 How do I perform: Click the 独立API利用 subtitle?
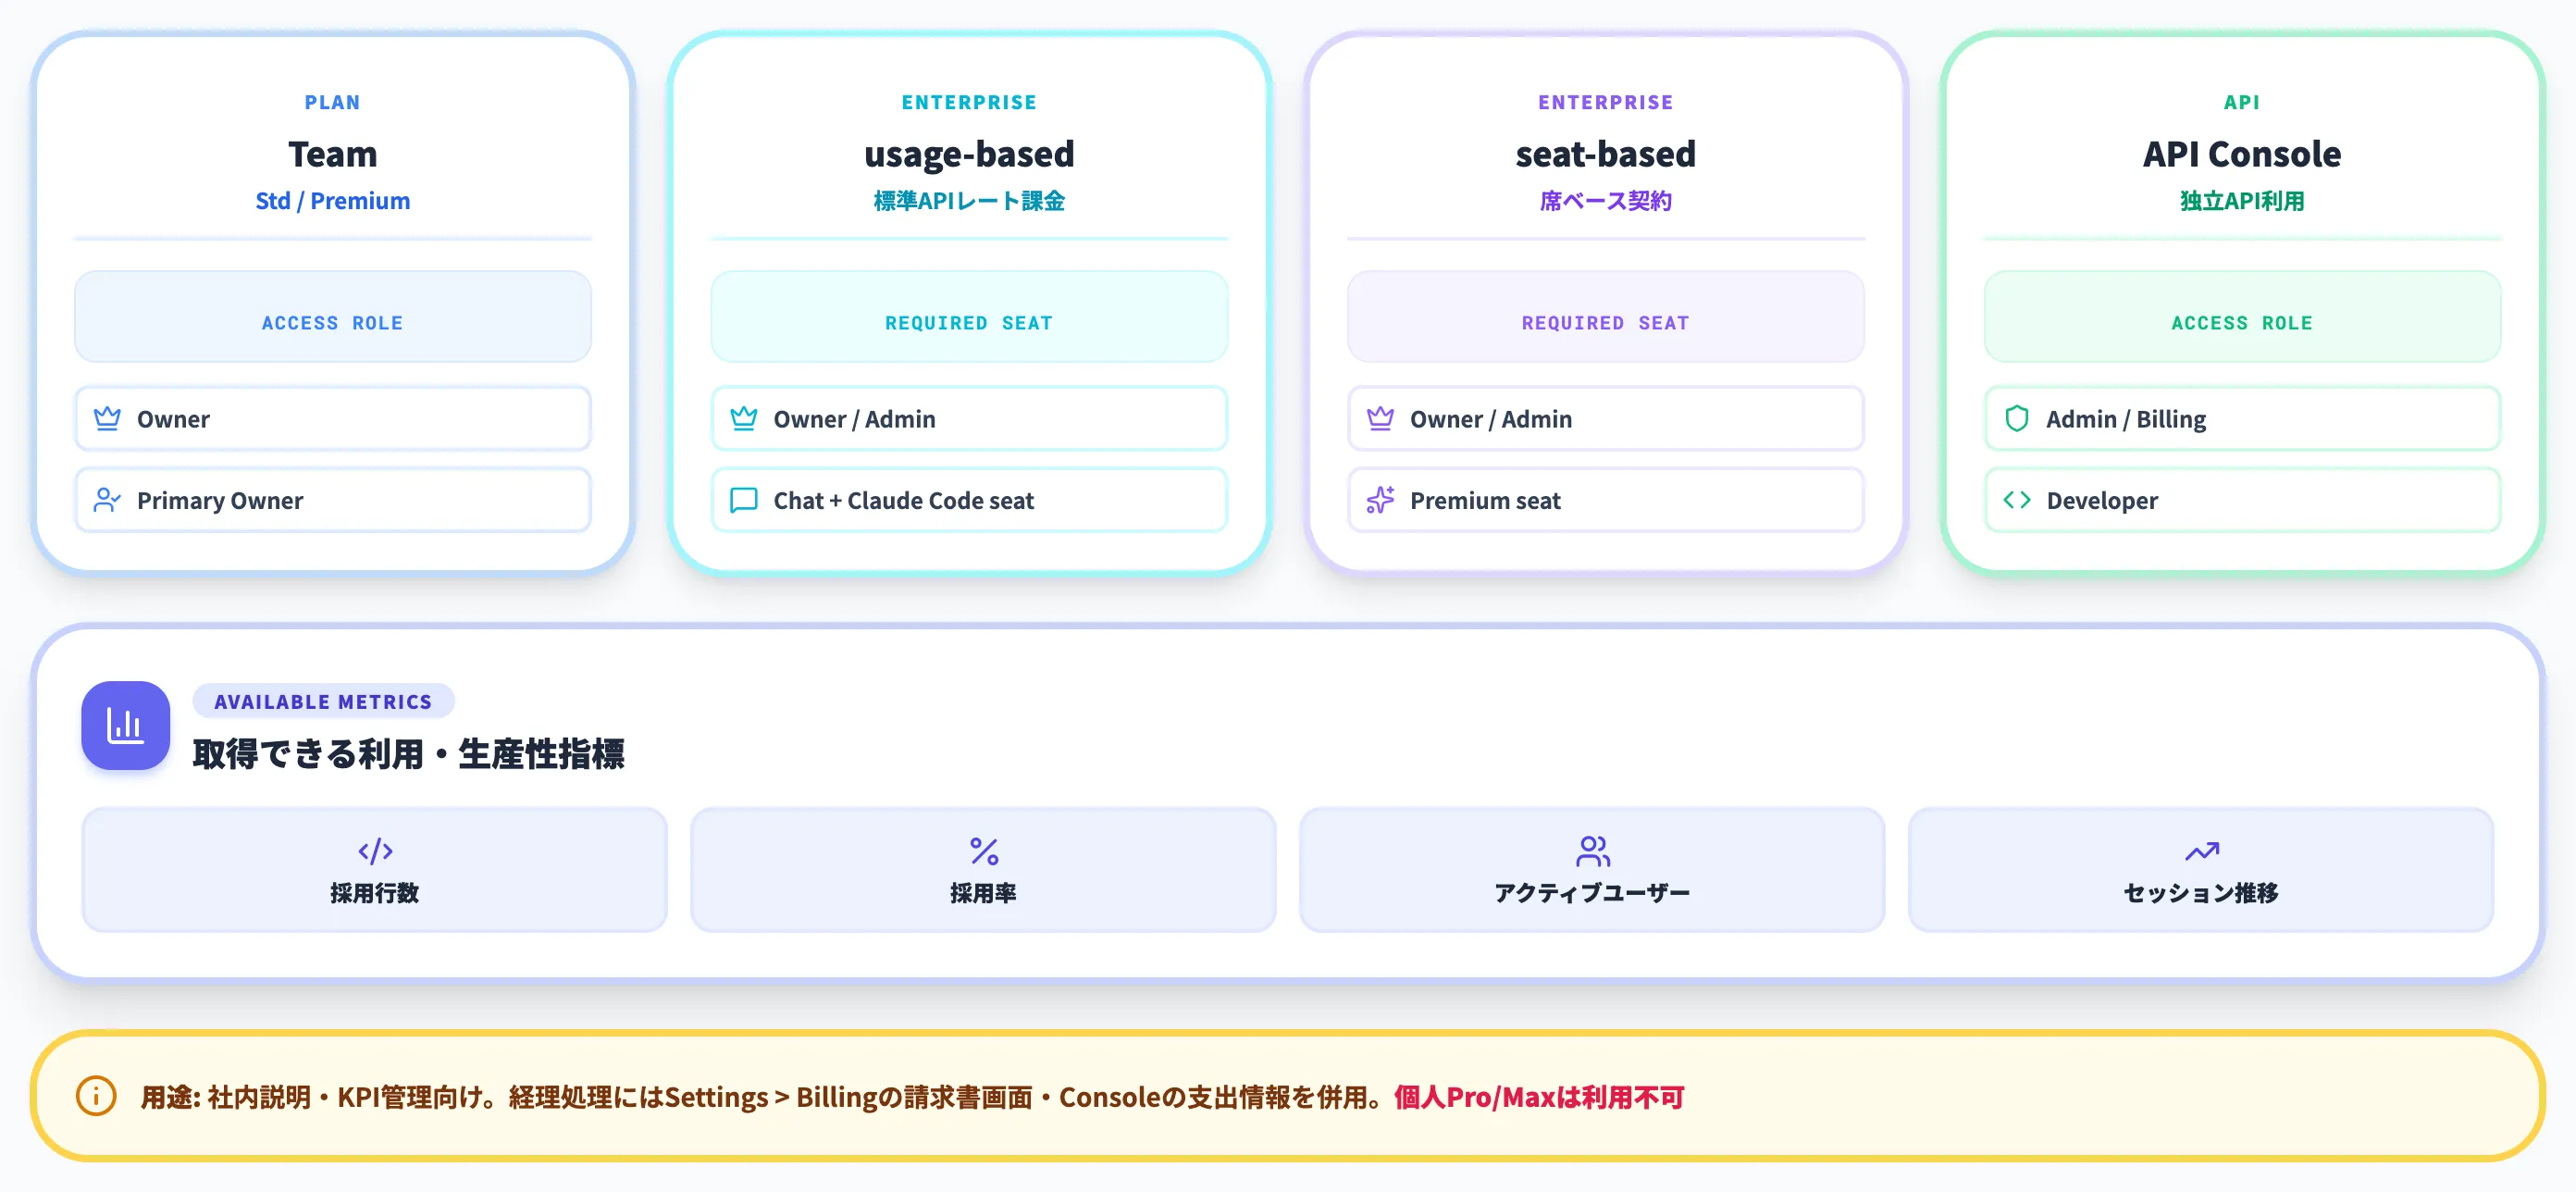pyautogui.click(x=2242, y=201)
